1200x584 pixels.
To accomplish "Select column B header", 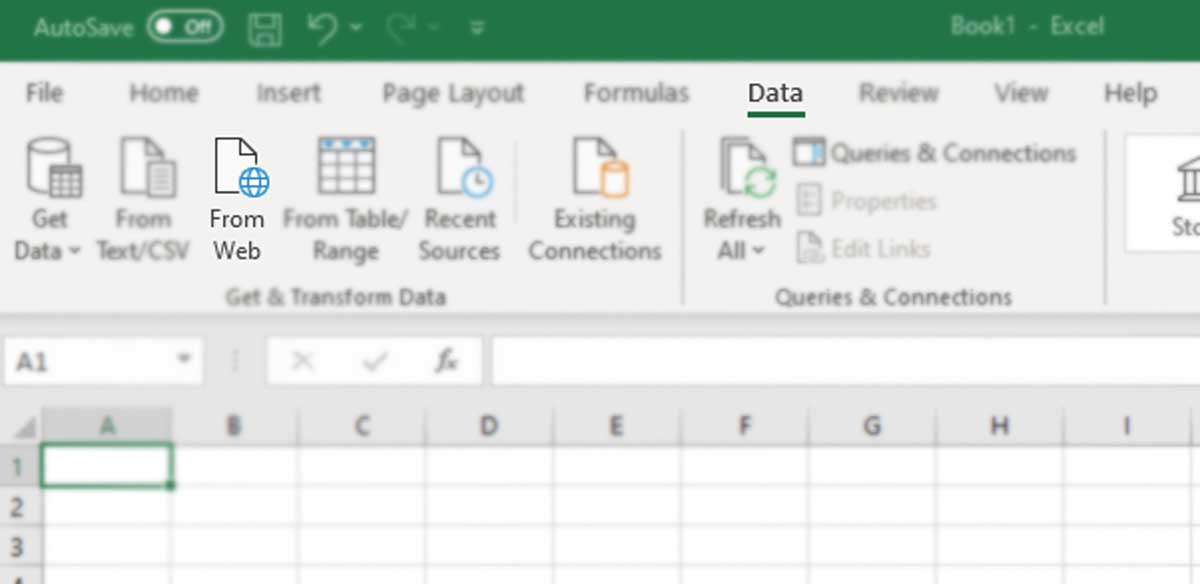I will pos(234,424).
